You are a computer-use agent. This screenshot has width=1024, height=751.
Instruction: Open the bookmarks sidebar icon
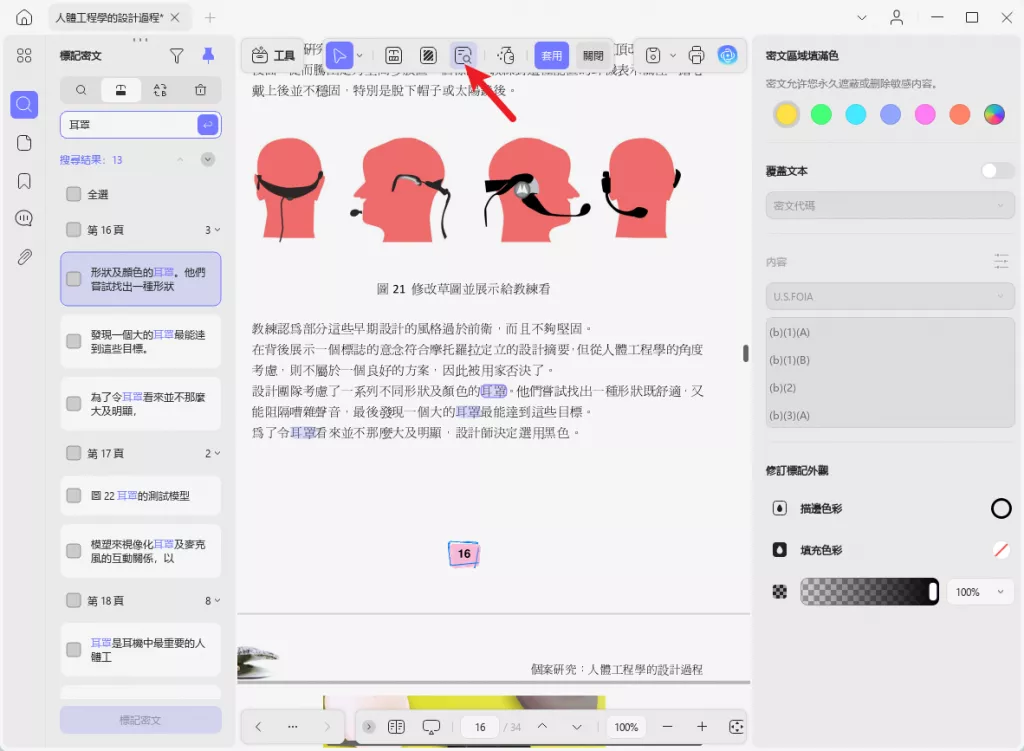coord(24,181)
